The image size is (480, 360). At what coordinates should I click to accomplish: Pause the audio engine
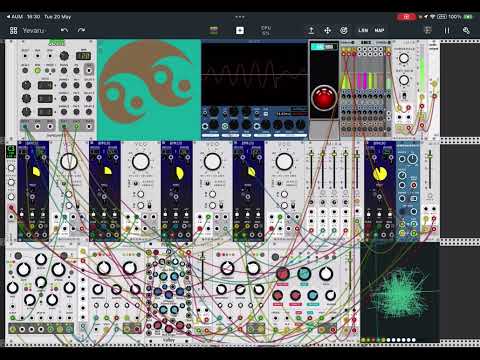[447, 30]
